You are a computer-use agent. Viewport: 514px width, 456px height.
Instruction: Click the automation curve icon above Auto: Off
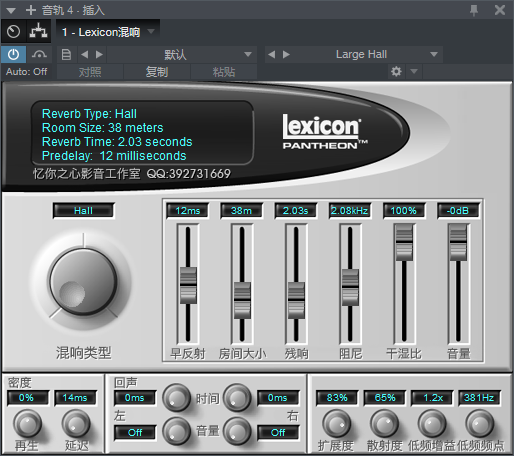(x=39, y=54)
